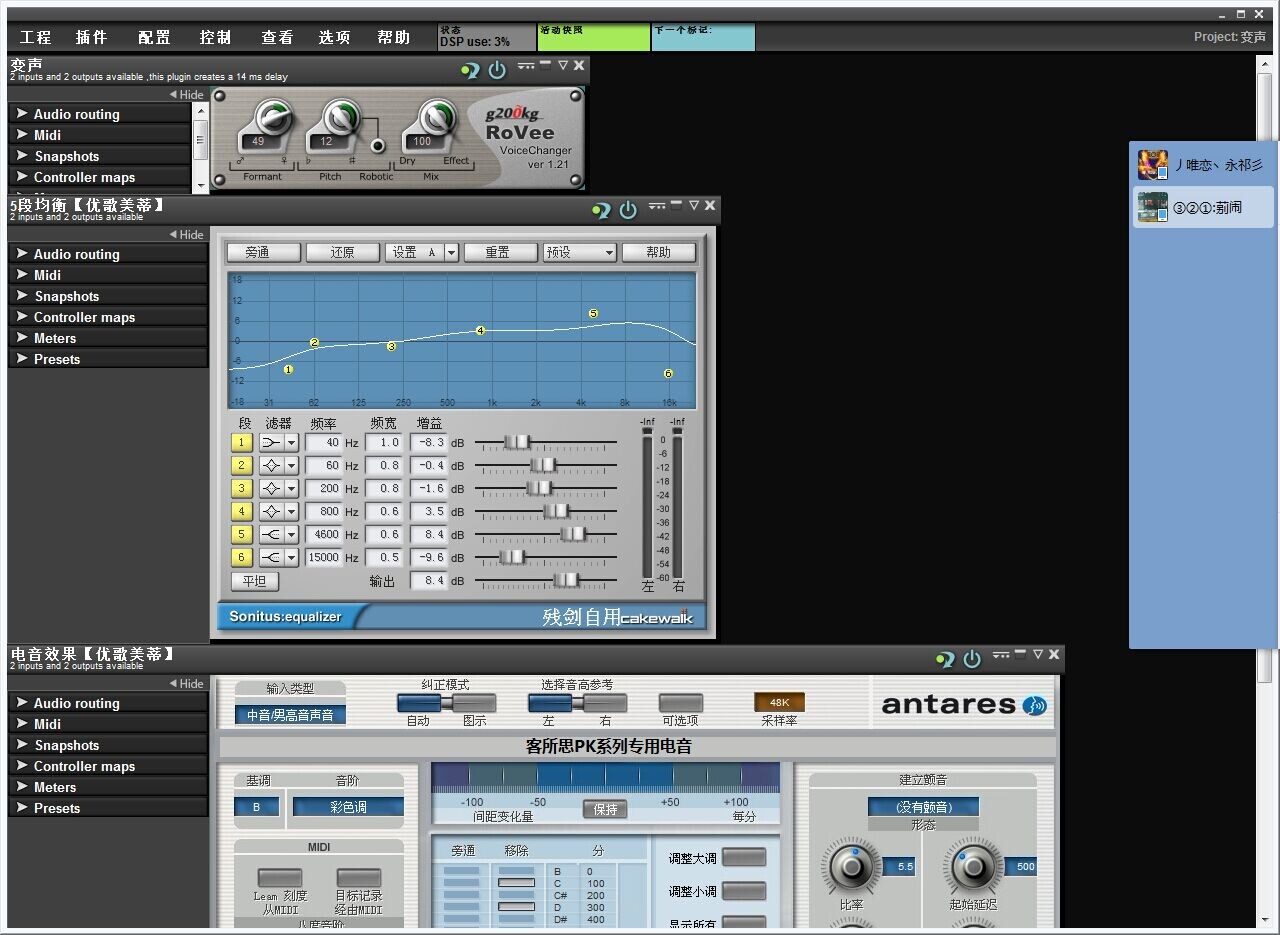The height and width of the screenshot is (935, 1280).
Task: Switch 纠正模式 to 自动
Action: [419, 704]
